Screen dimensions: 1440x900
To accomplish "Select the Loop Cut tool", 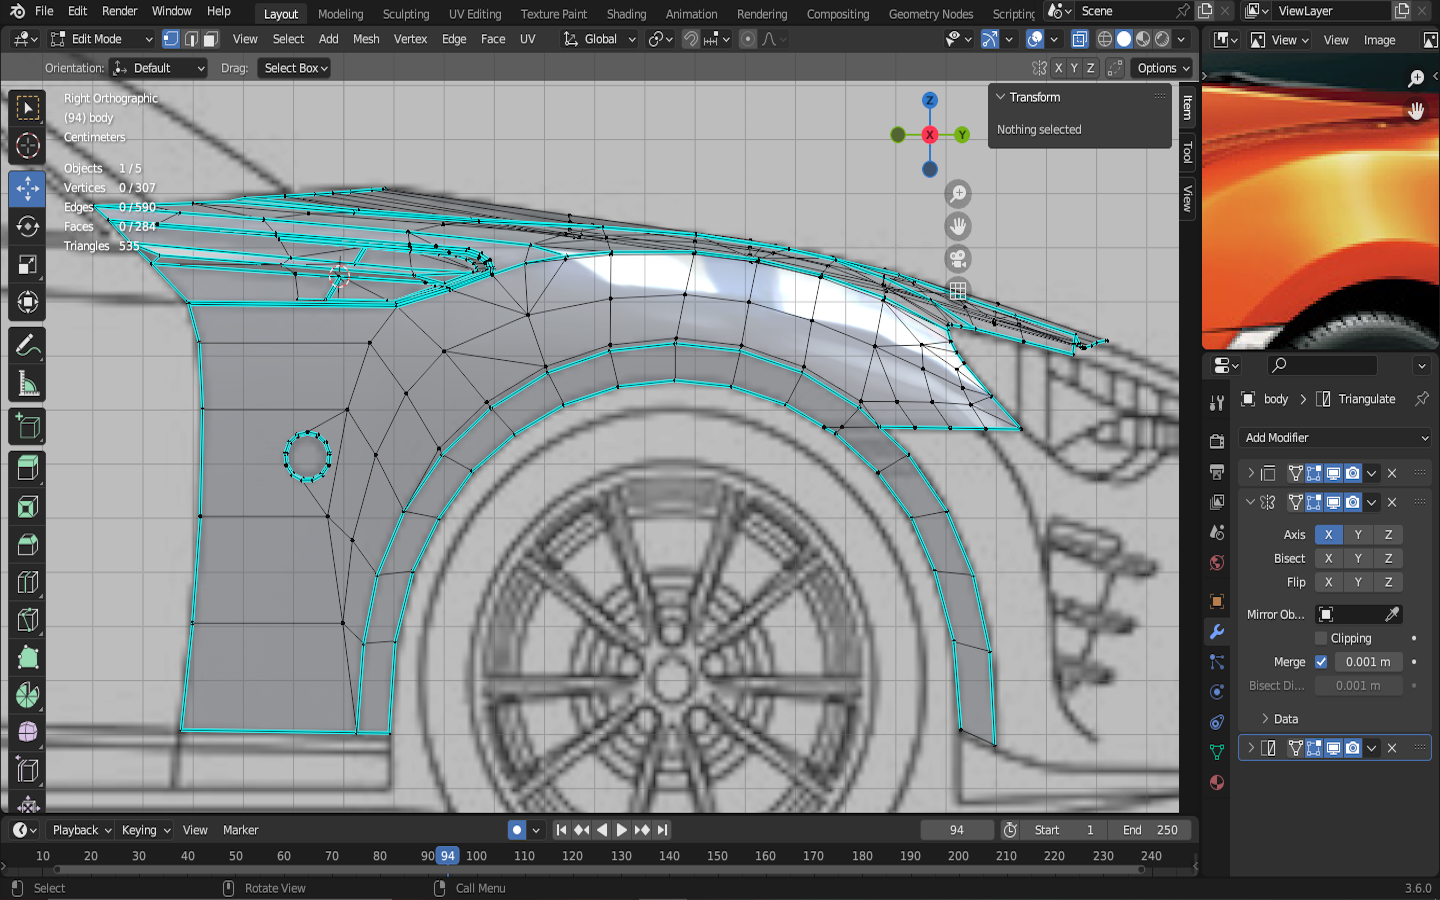I will [27, 582].
